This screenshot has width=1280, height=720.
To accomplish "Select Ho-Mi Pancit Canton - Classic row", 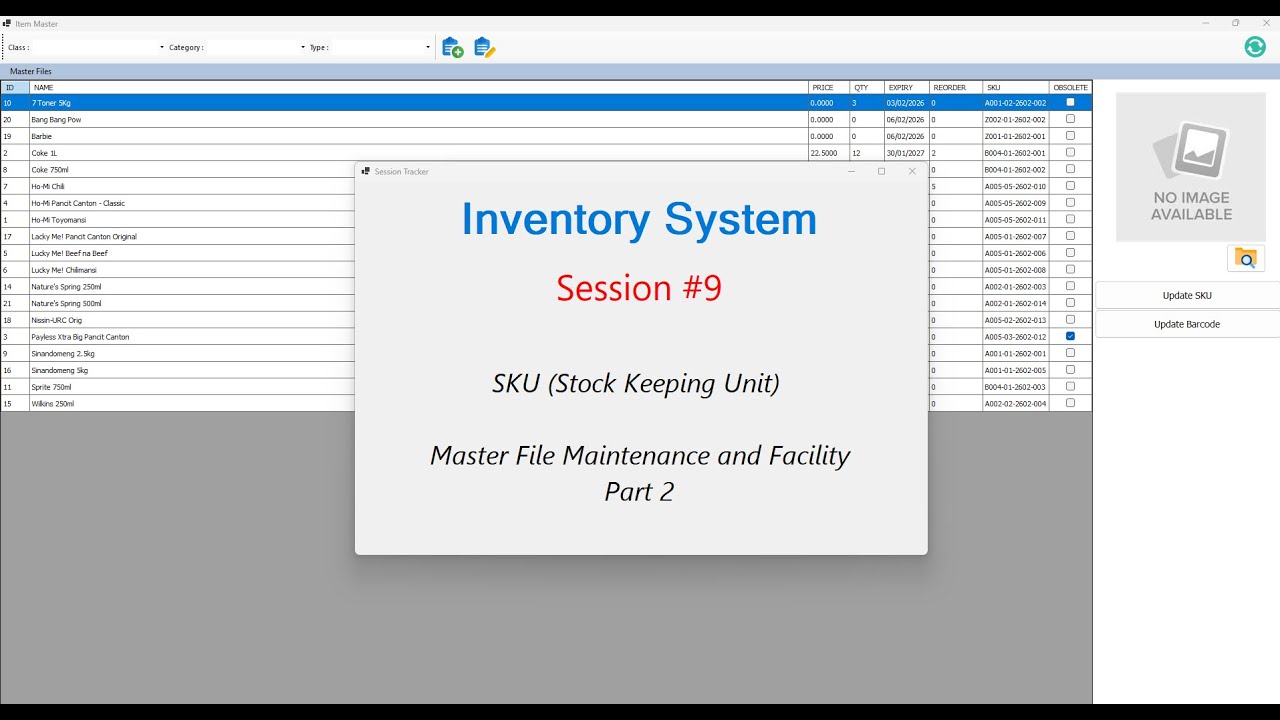I will (178, 203).
